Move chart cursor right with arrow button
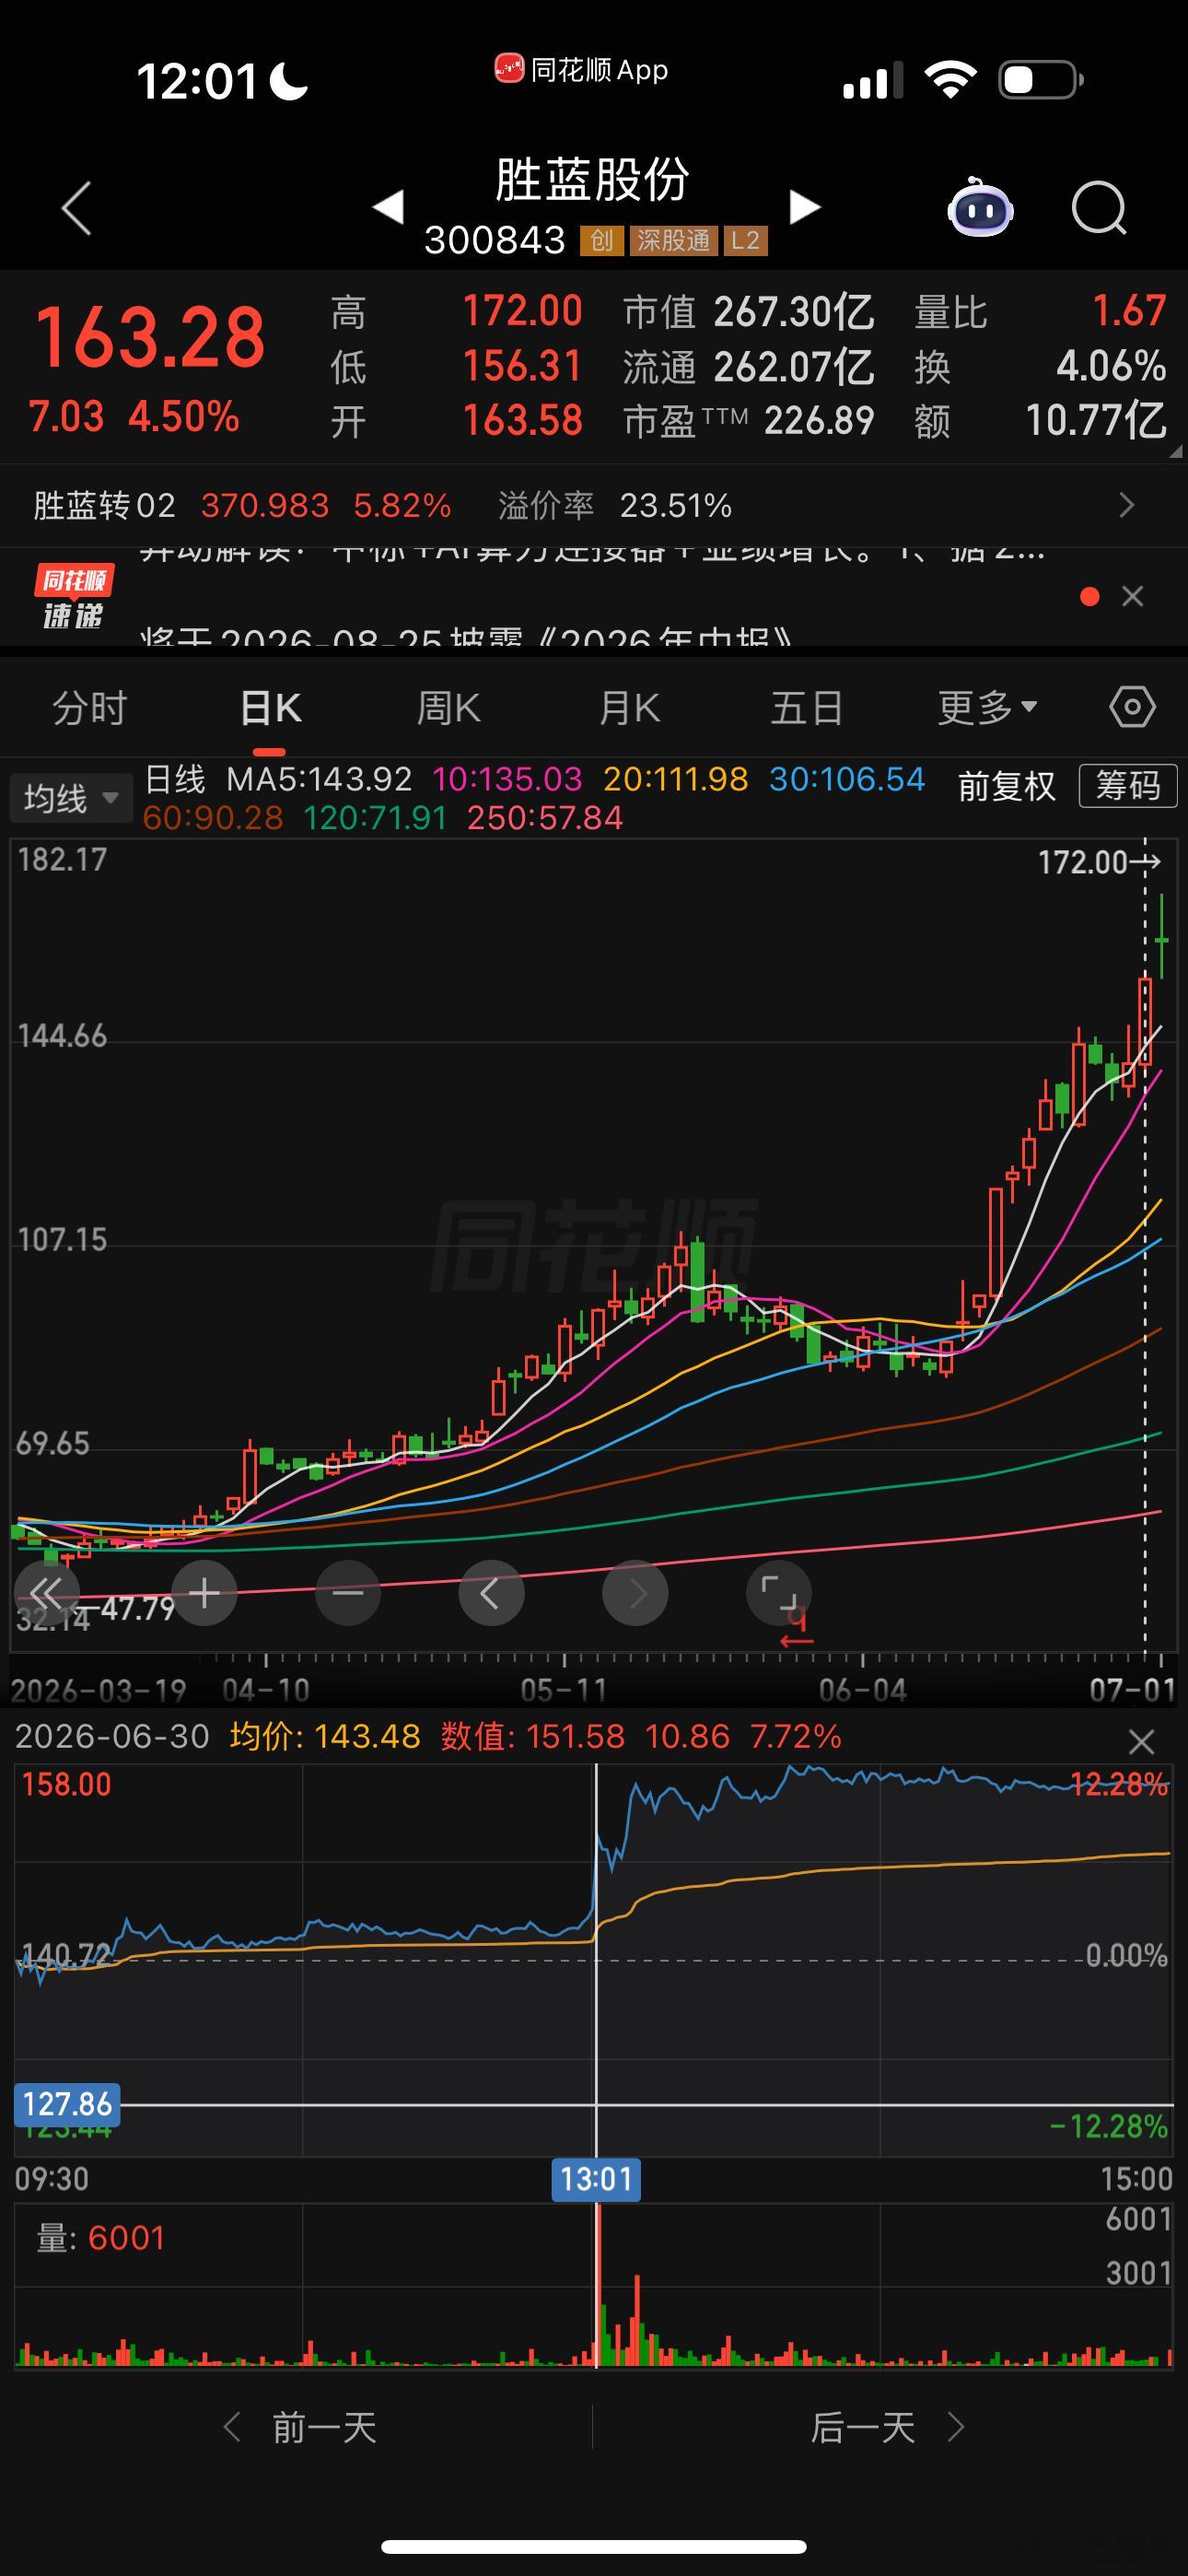Viewport: 1188px width, 2576px height. coord(635,1592)
